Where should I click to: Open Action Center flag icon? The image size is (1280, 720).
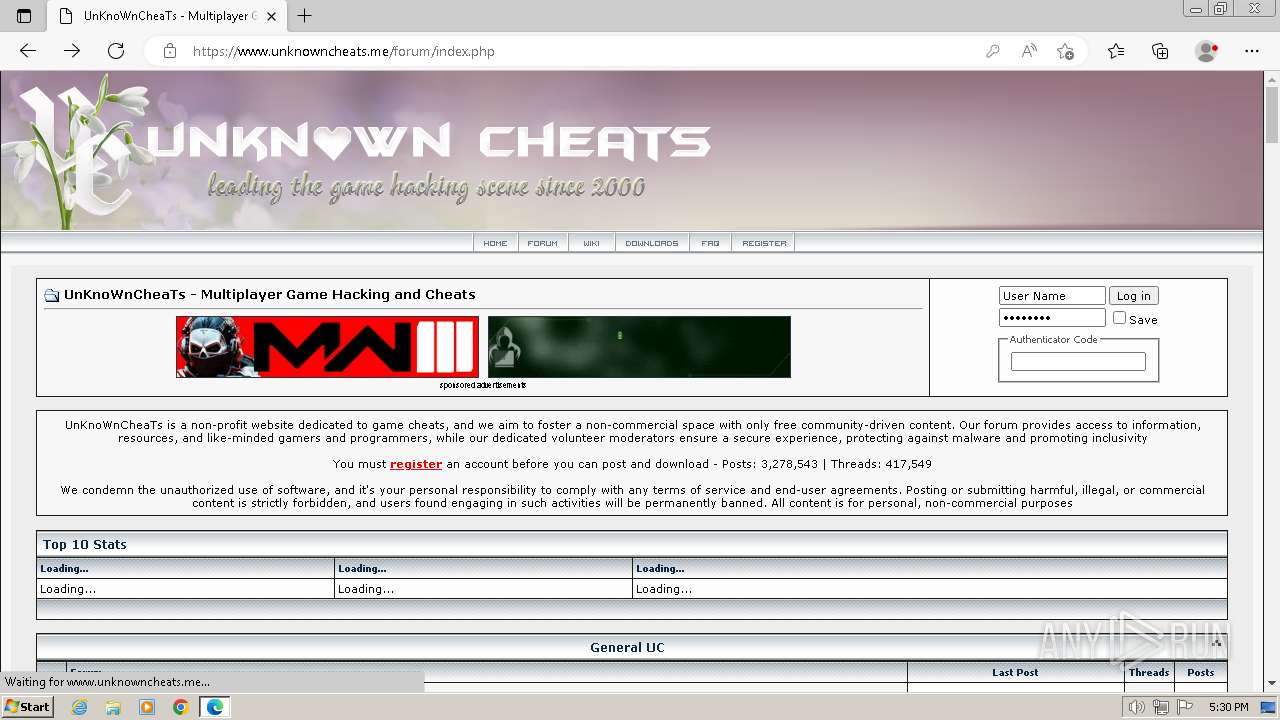point(1185,707)
